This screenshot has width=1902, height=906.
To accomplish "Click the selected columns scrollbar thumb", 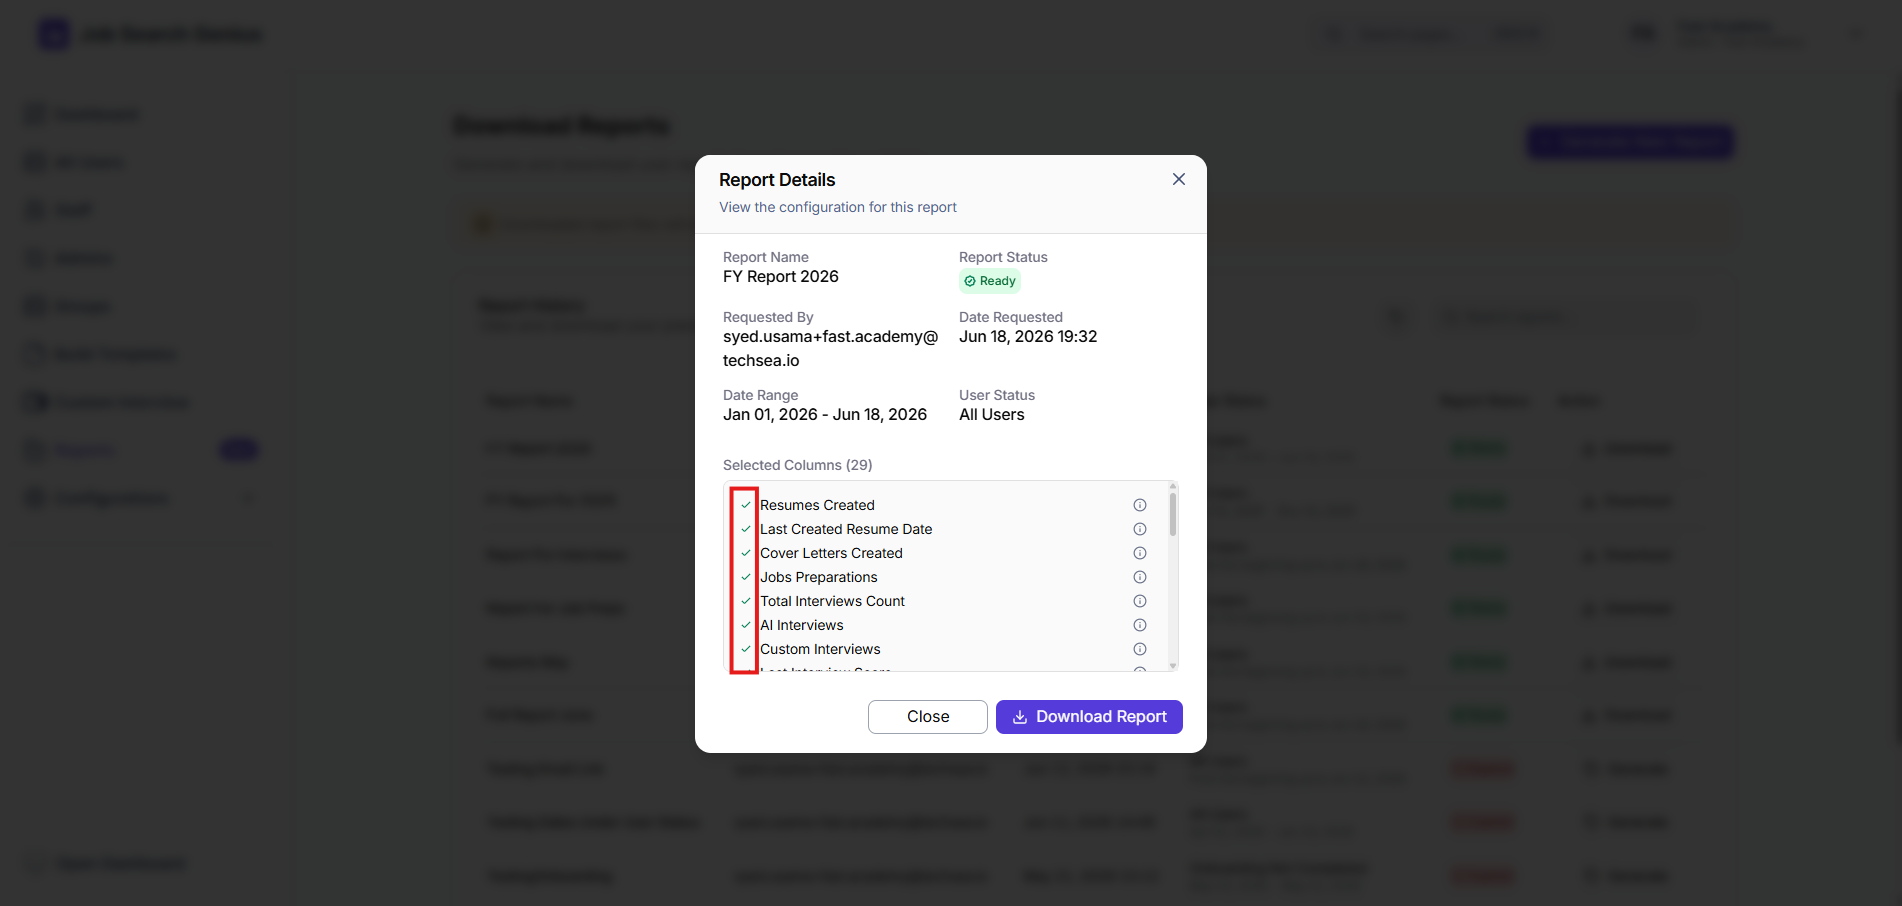I will 1173,514.
